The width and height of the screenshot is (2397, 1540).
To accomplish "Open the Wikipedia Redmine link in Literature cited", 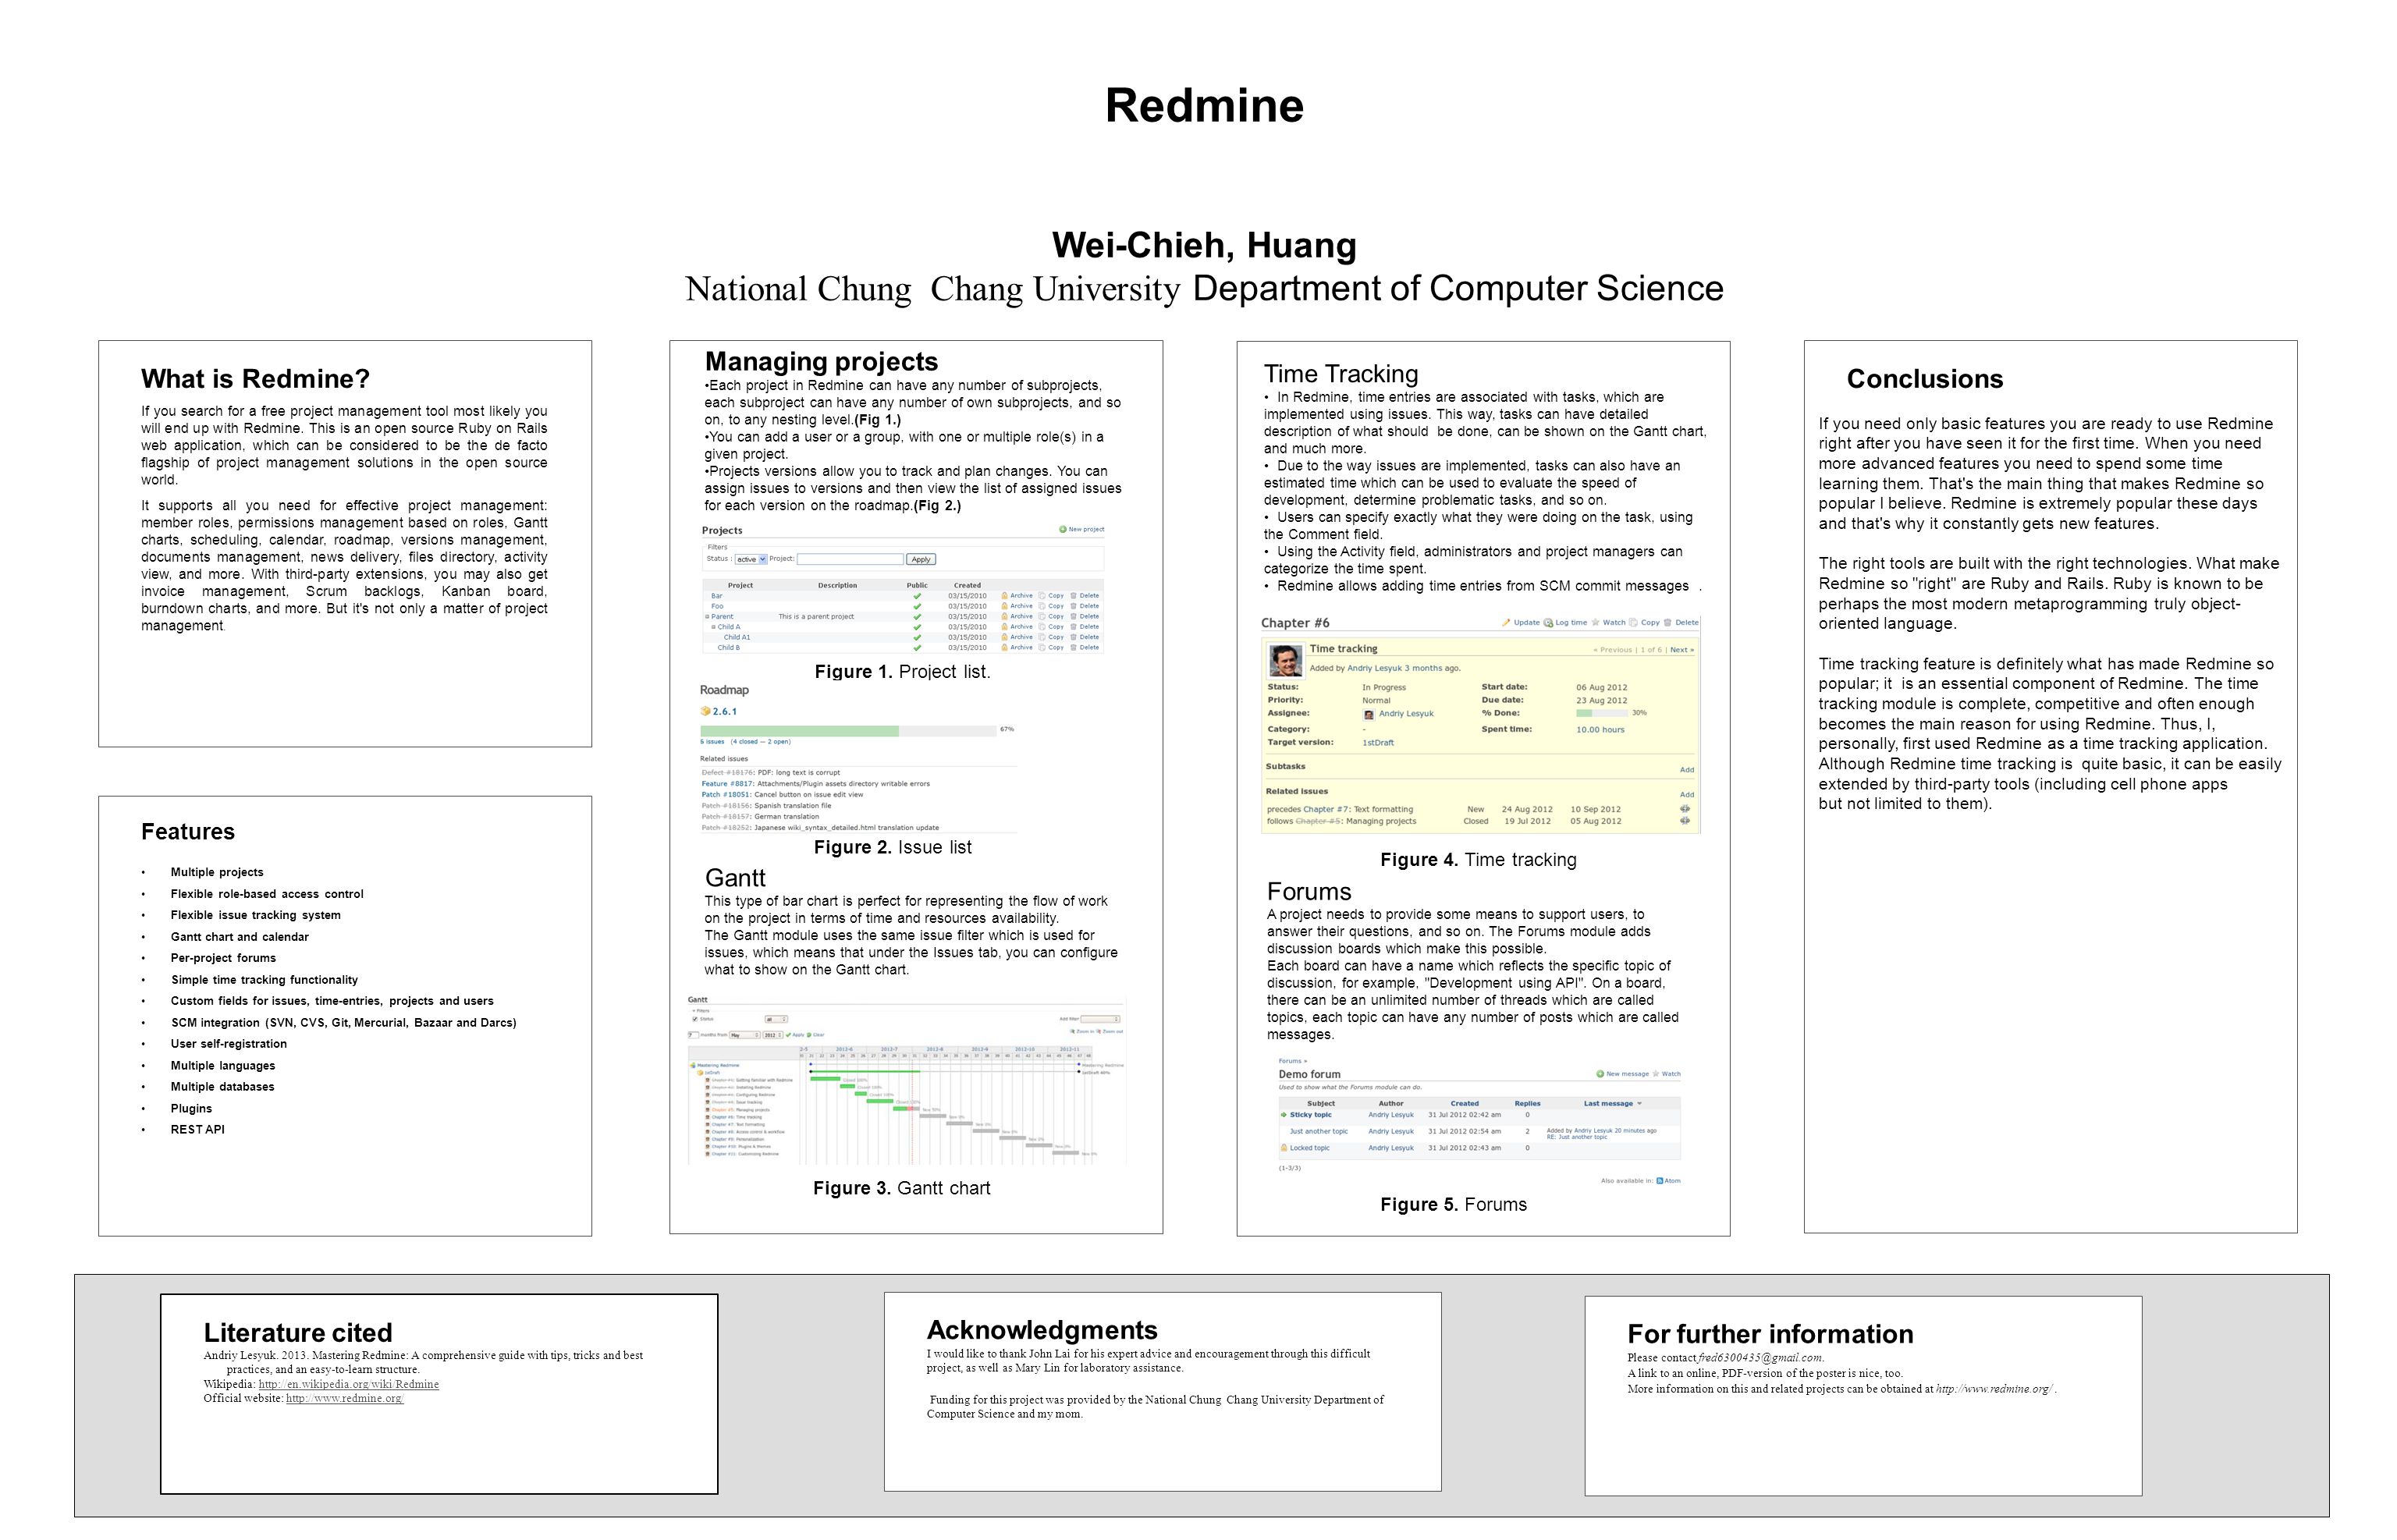I will pos(349,1384).
